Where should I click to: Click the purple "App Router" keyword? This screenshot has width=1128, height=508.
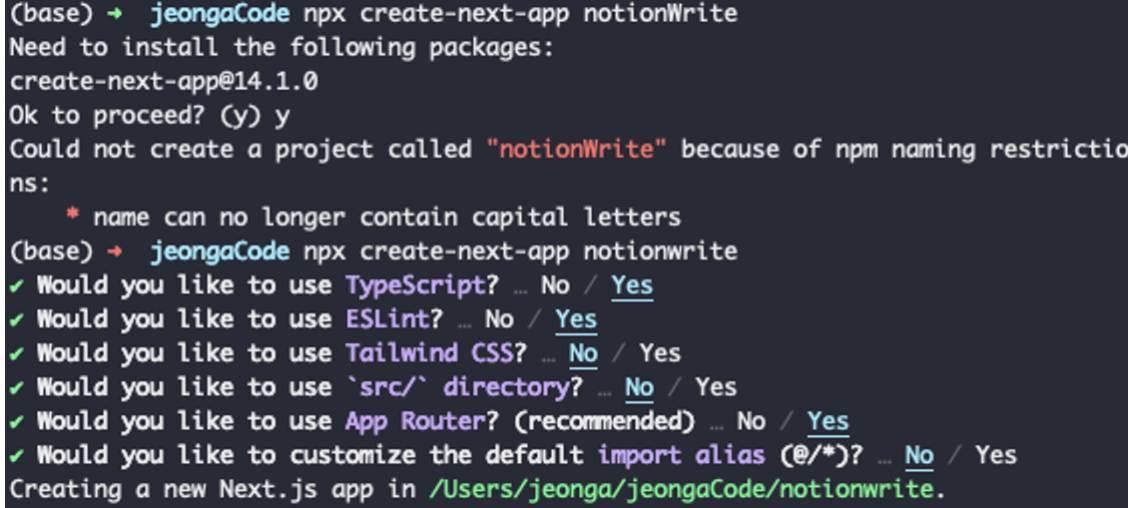click(416, 421)
